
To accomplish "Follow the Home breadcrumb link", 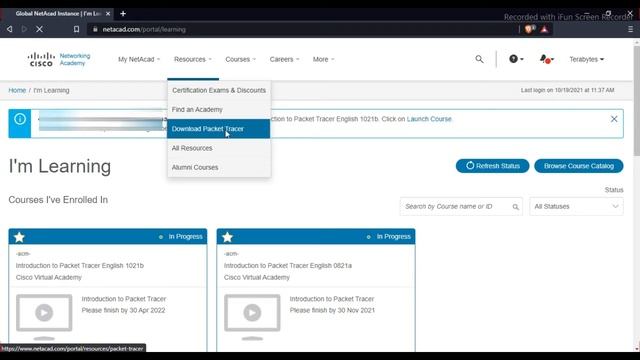I will coord(17,90).
